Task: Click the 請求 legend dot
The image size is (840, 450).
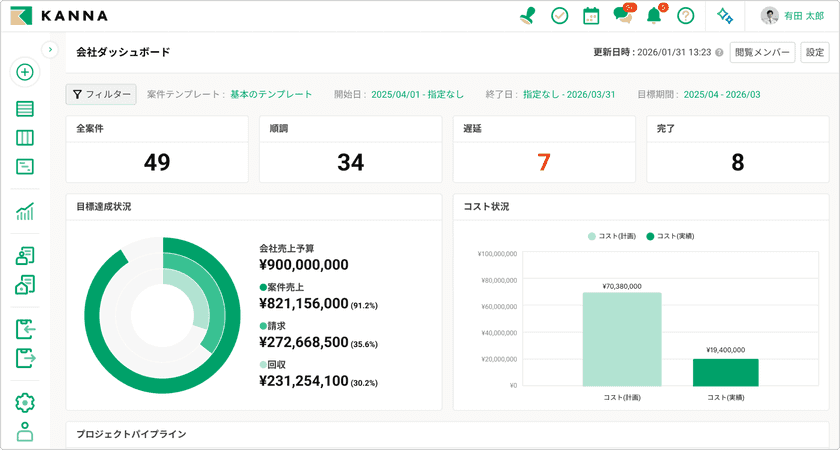Action: [262, 326]
